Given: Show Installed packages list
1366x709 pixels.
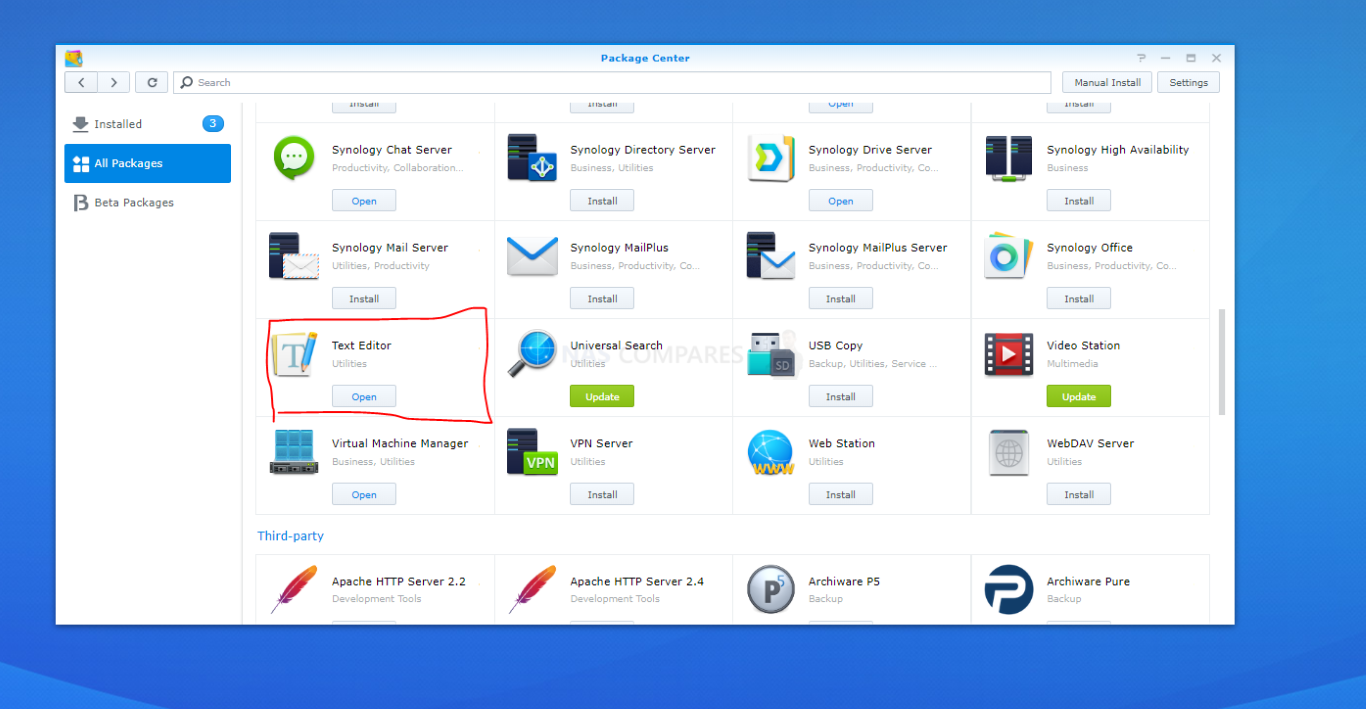Looking at the screenshot, I should (x=148, y=124).
